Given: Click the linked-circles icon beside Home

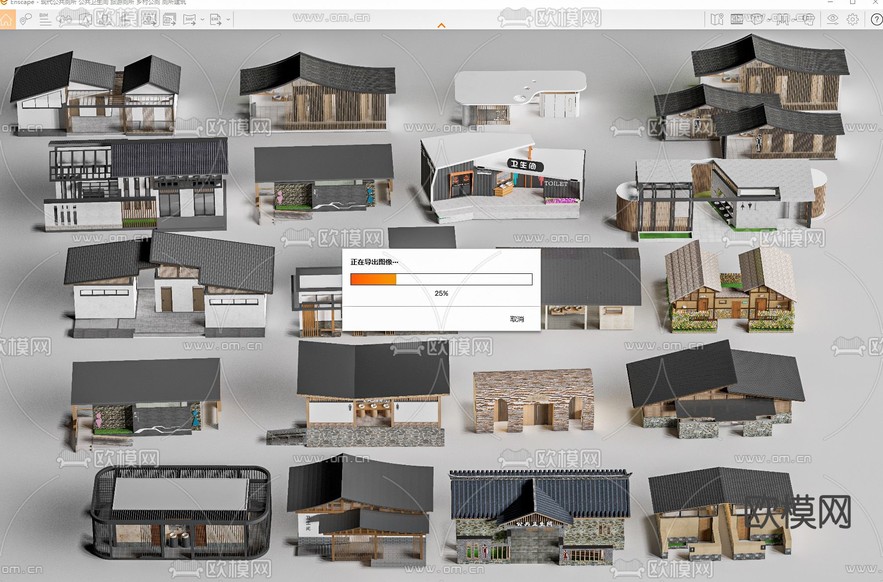Looking at the screenshot, I should tap(25, 20).
